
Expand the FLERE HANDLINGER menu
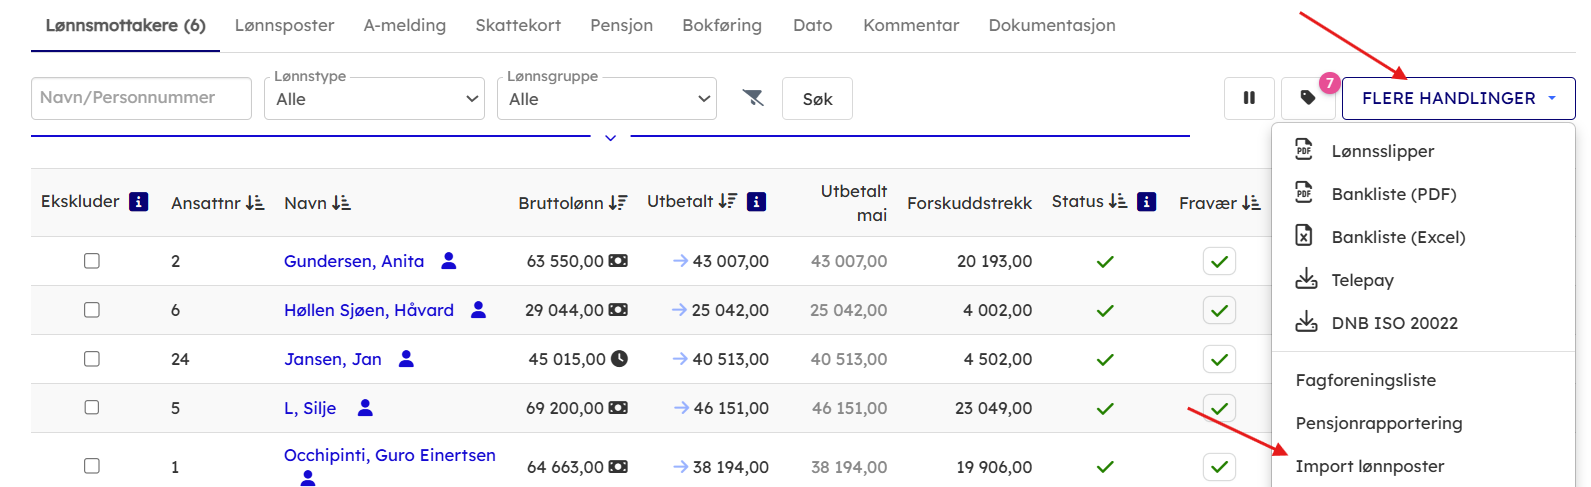[x=1458, y=98]
